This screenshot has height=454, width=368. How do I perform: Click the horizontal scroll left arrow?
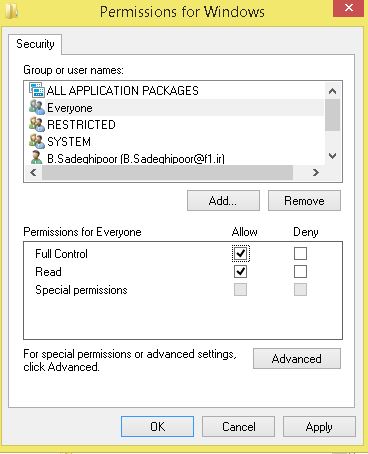coord(33,172)
